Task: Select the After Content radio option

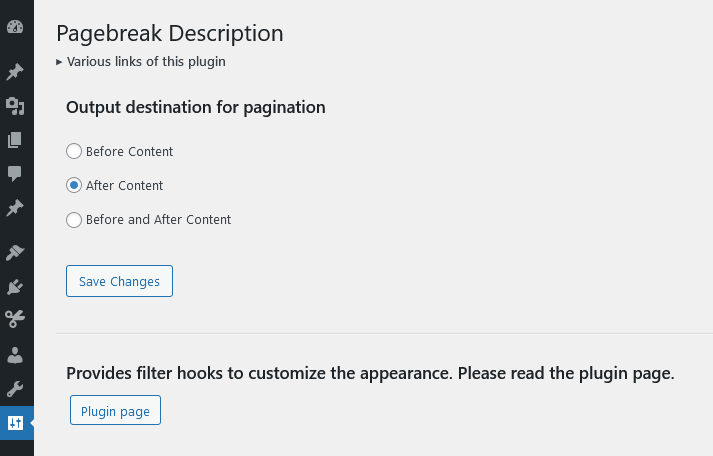Action: tap(74, 186)
